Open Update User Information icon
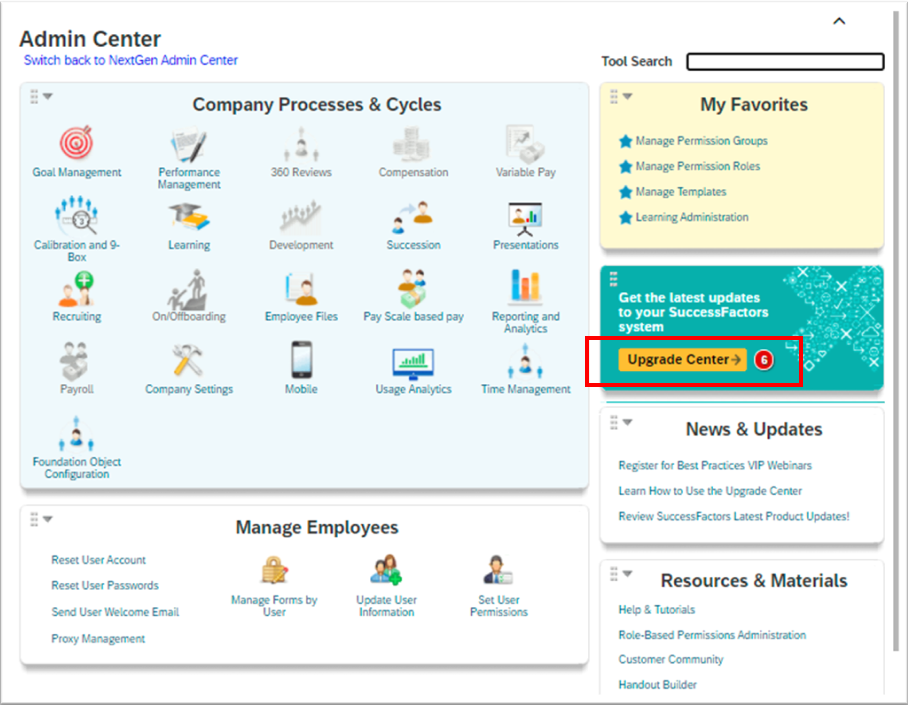This screenshot has height=705, width=908. coord(386,569)
